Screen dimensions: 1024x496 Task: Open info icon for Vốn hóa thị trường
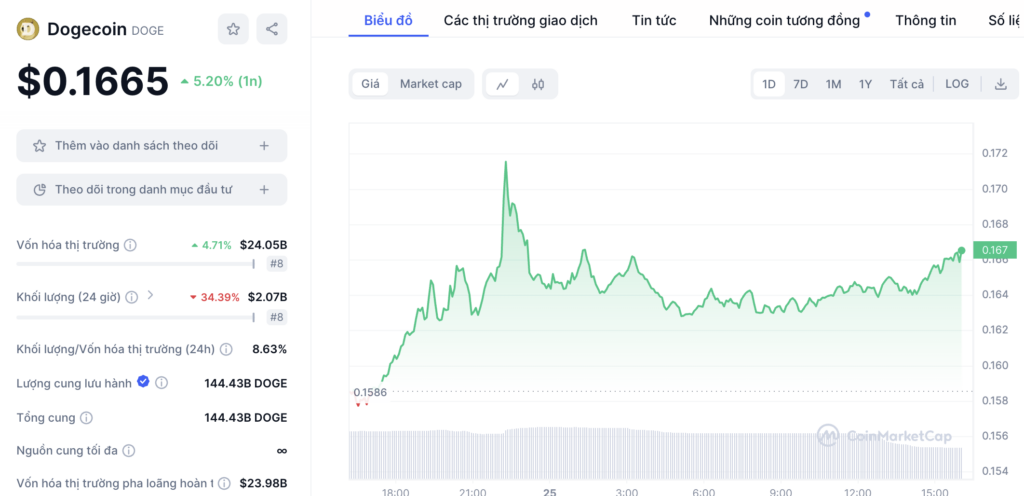pyautogui.click(x=130, y=245)
